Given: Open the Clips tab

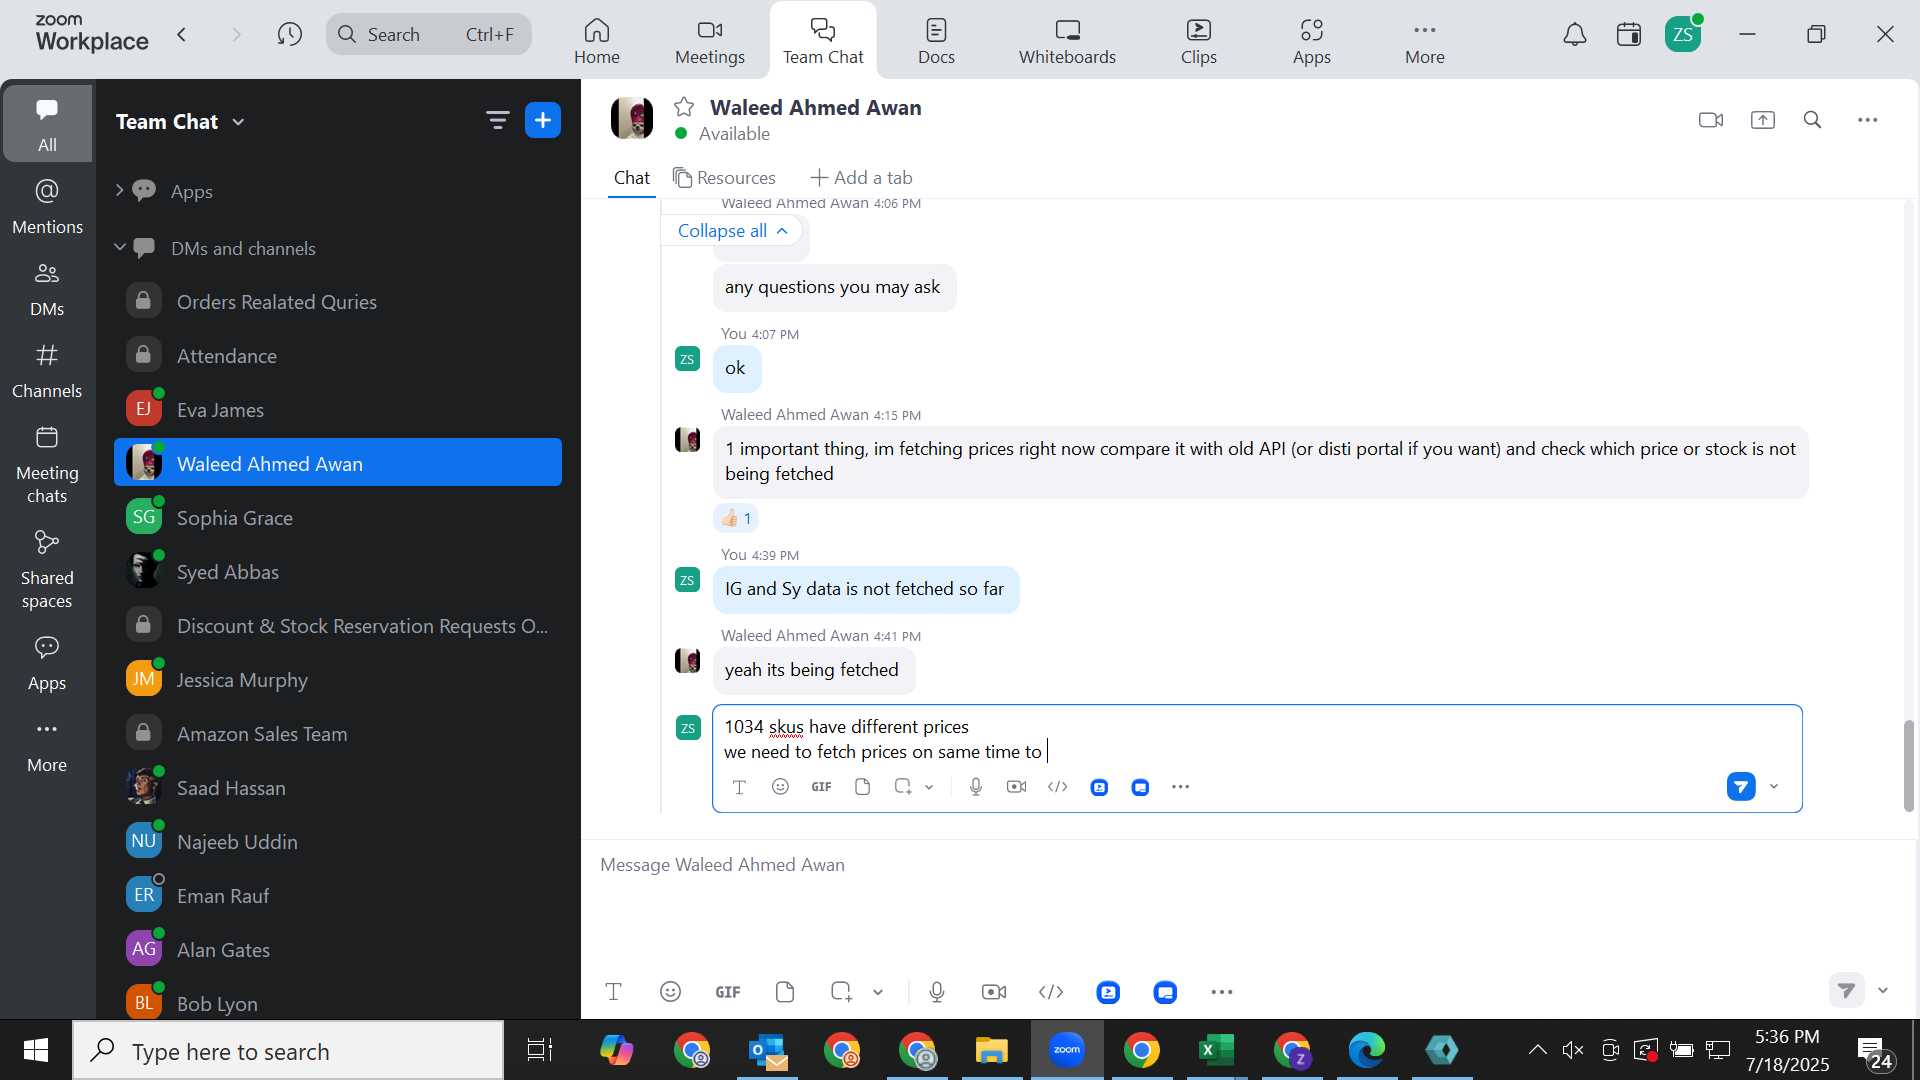Looking at the screenshot, I should pos(1199,41).
